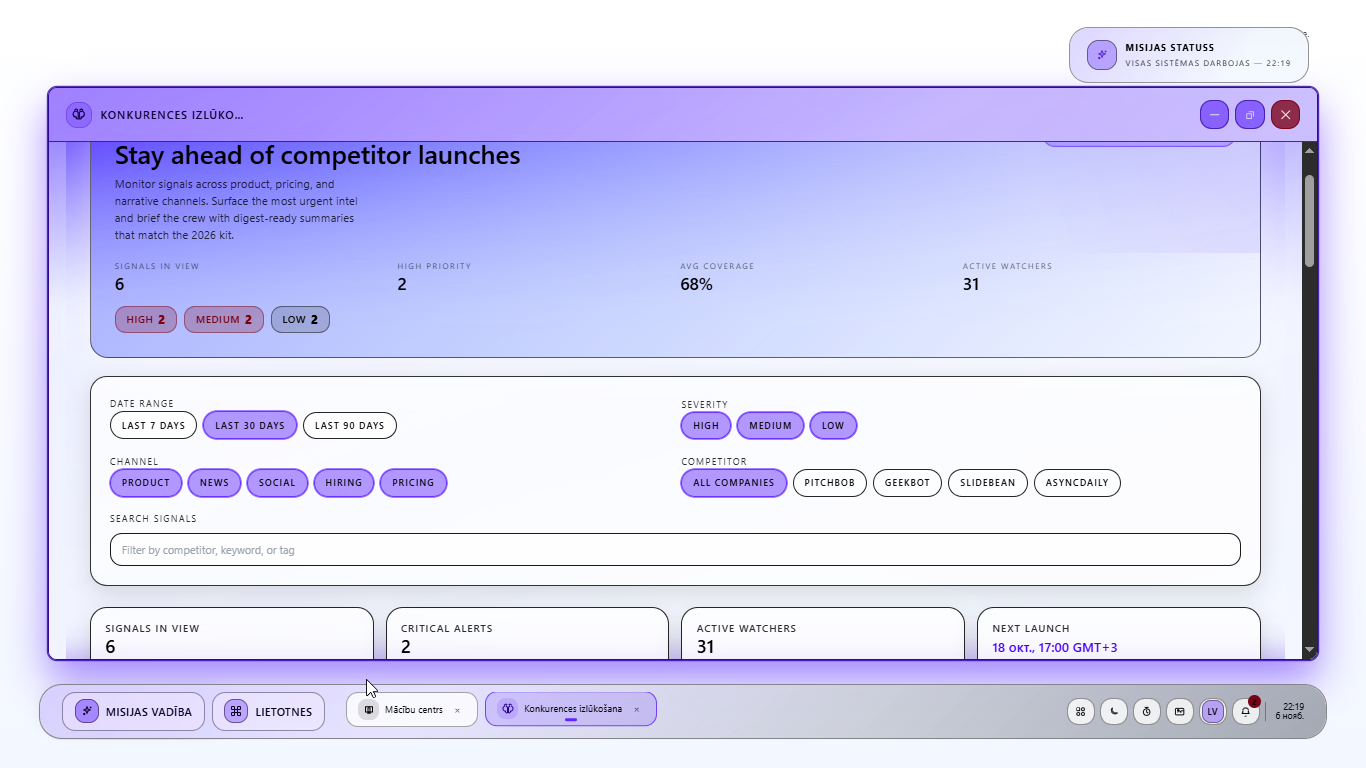The image size is (1366, 768).
Task: Click the signals search input field
Action: pos(675,549)
